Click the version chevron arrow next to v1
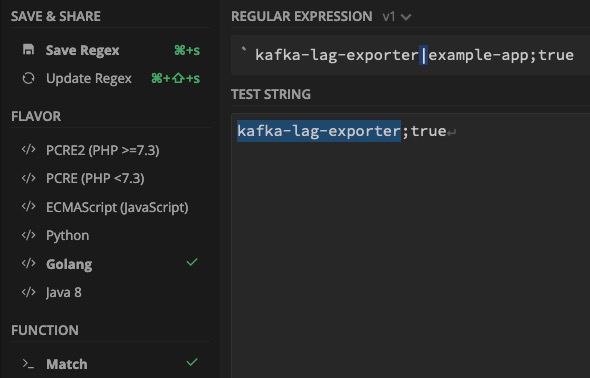 click(406, 17)
